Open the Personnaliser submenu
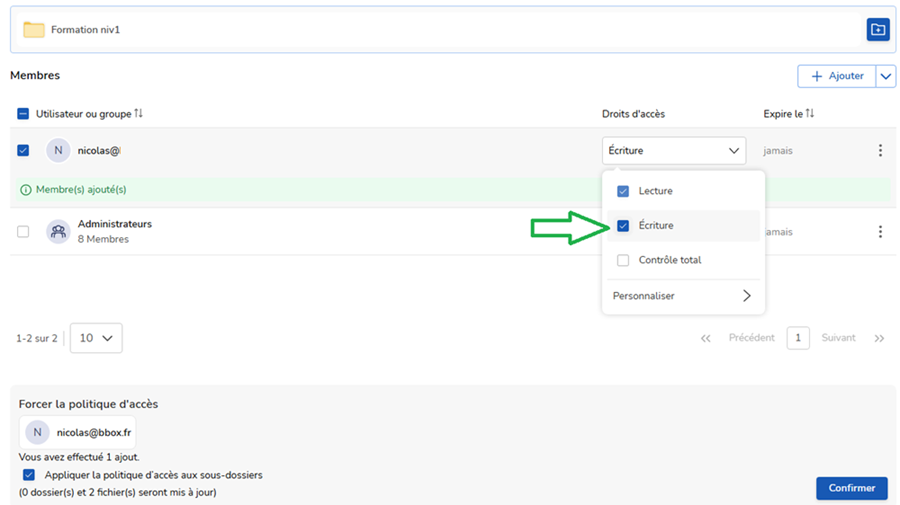 pos(682,296)
